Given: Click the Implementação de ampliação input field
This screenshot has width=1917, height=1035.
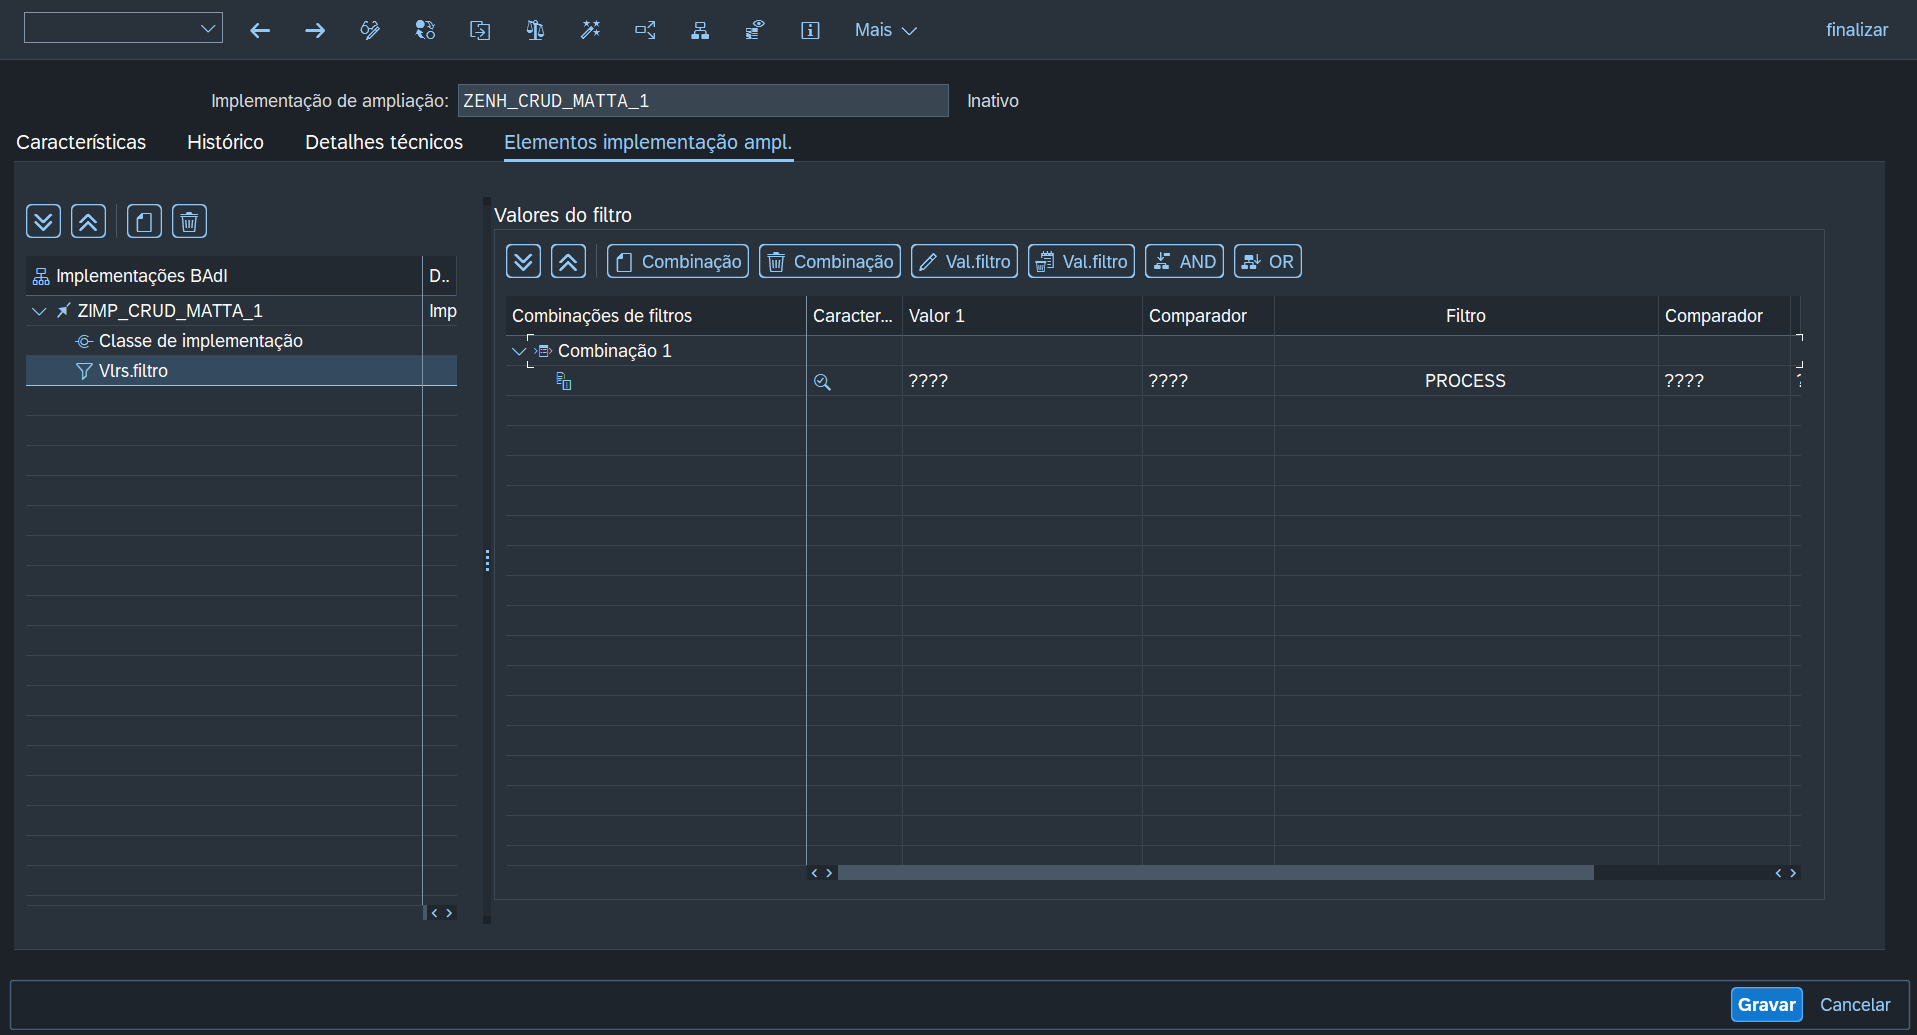Looking at the screenshot, I should coord(702,101).
